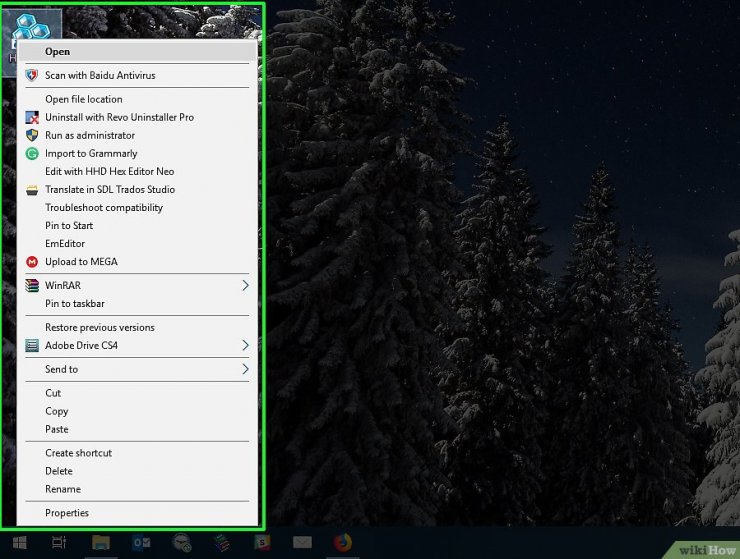
Task: Select Cut from the context menu
Action: pyautogui.click(x=137, y=393)
